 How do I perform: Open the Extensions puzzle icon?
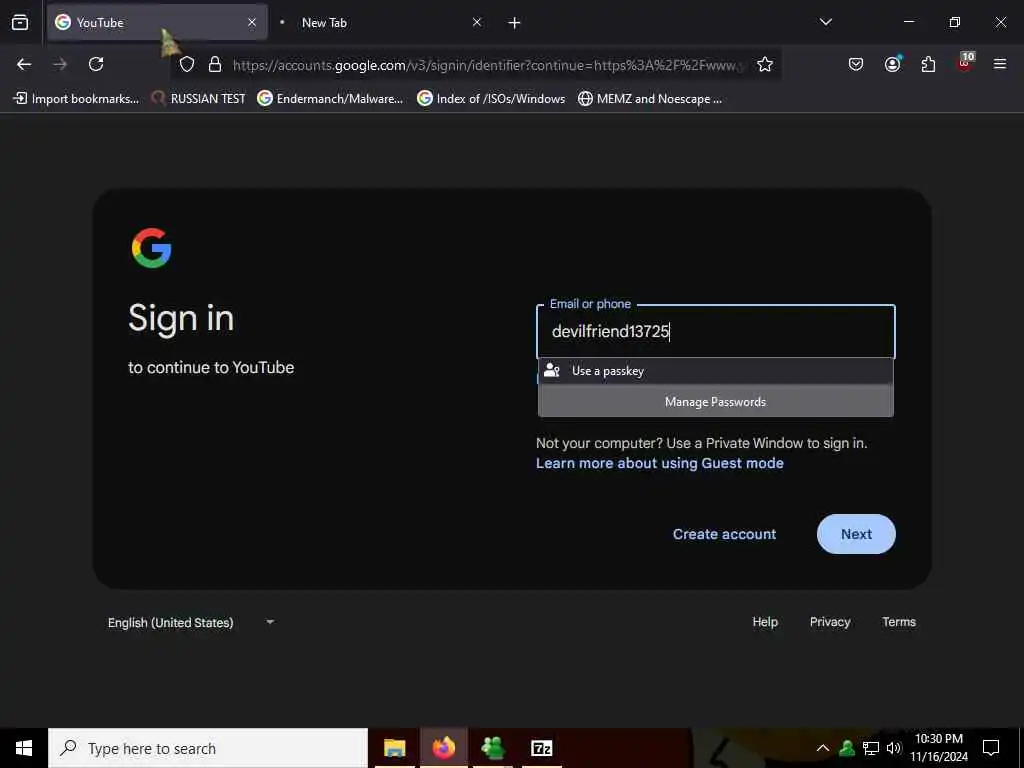click(x=928, y=64)
